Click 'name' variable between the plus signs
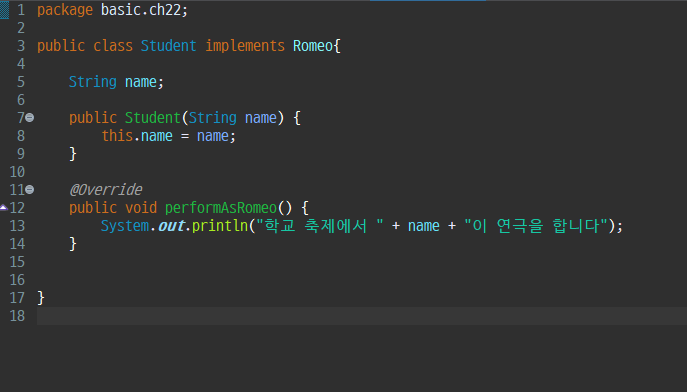Image resolution: width=687 pixels, height=392 pixels. pyautogui.click(x=424, y=226)
